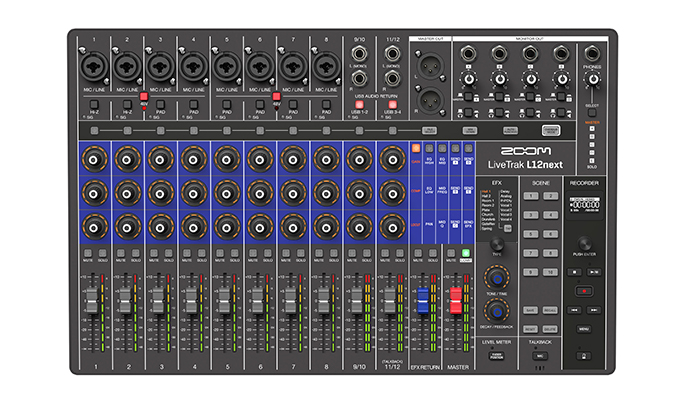Click the DECAY/FEEDBACK effect knob
Image resolution: width=685 pixels, height=403 pixels.
[497, 312]
